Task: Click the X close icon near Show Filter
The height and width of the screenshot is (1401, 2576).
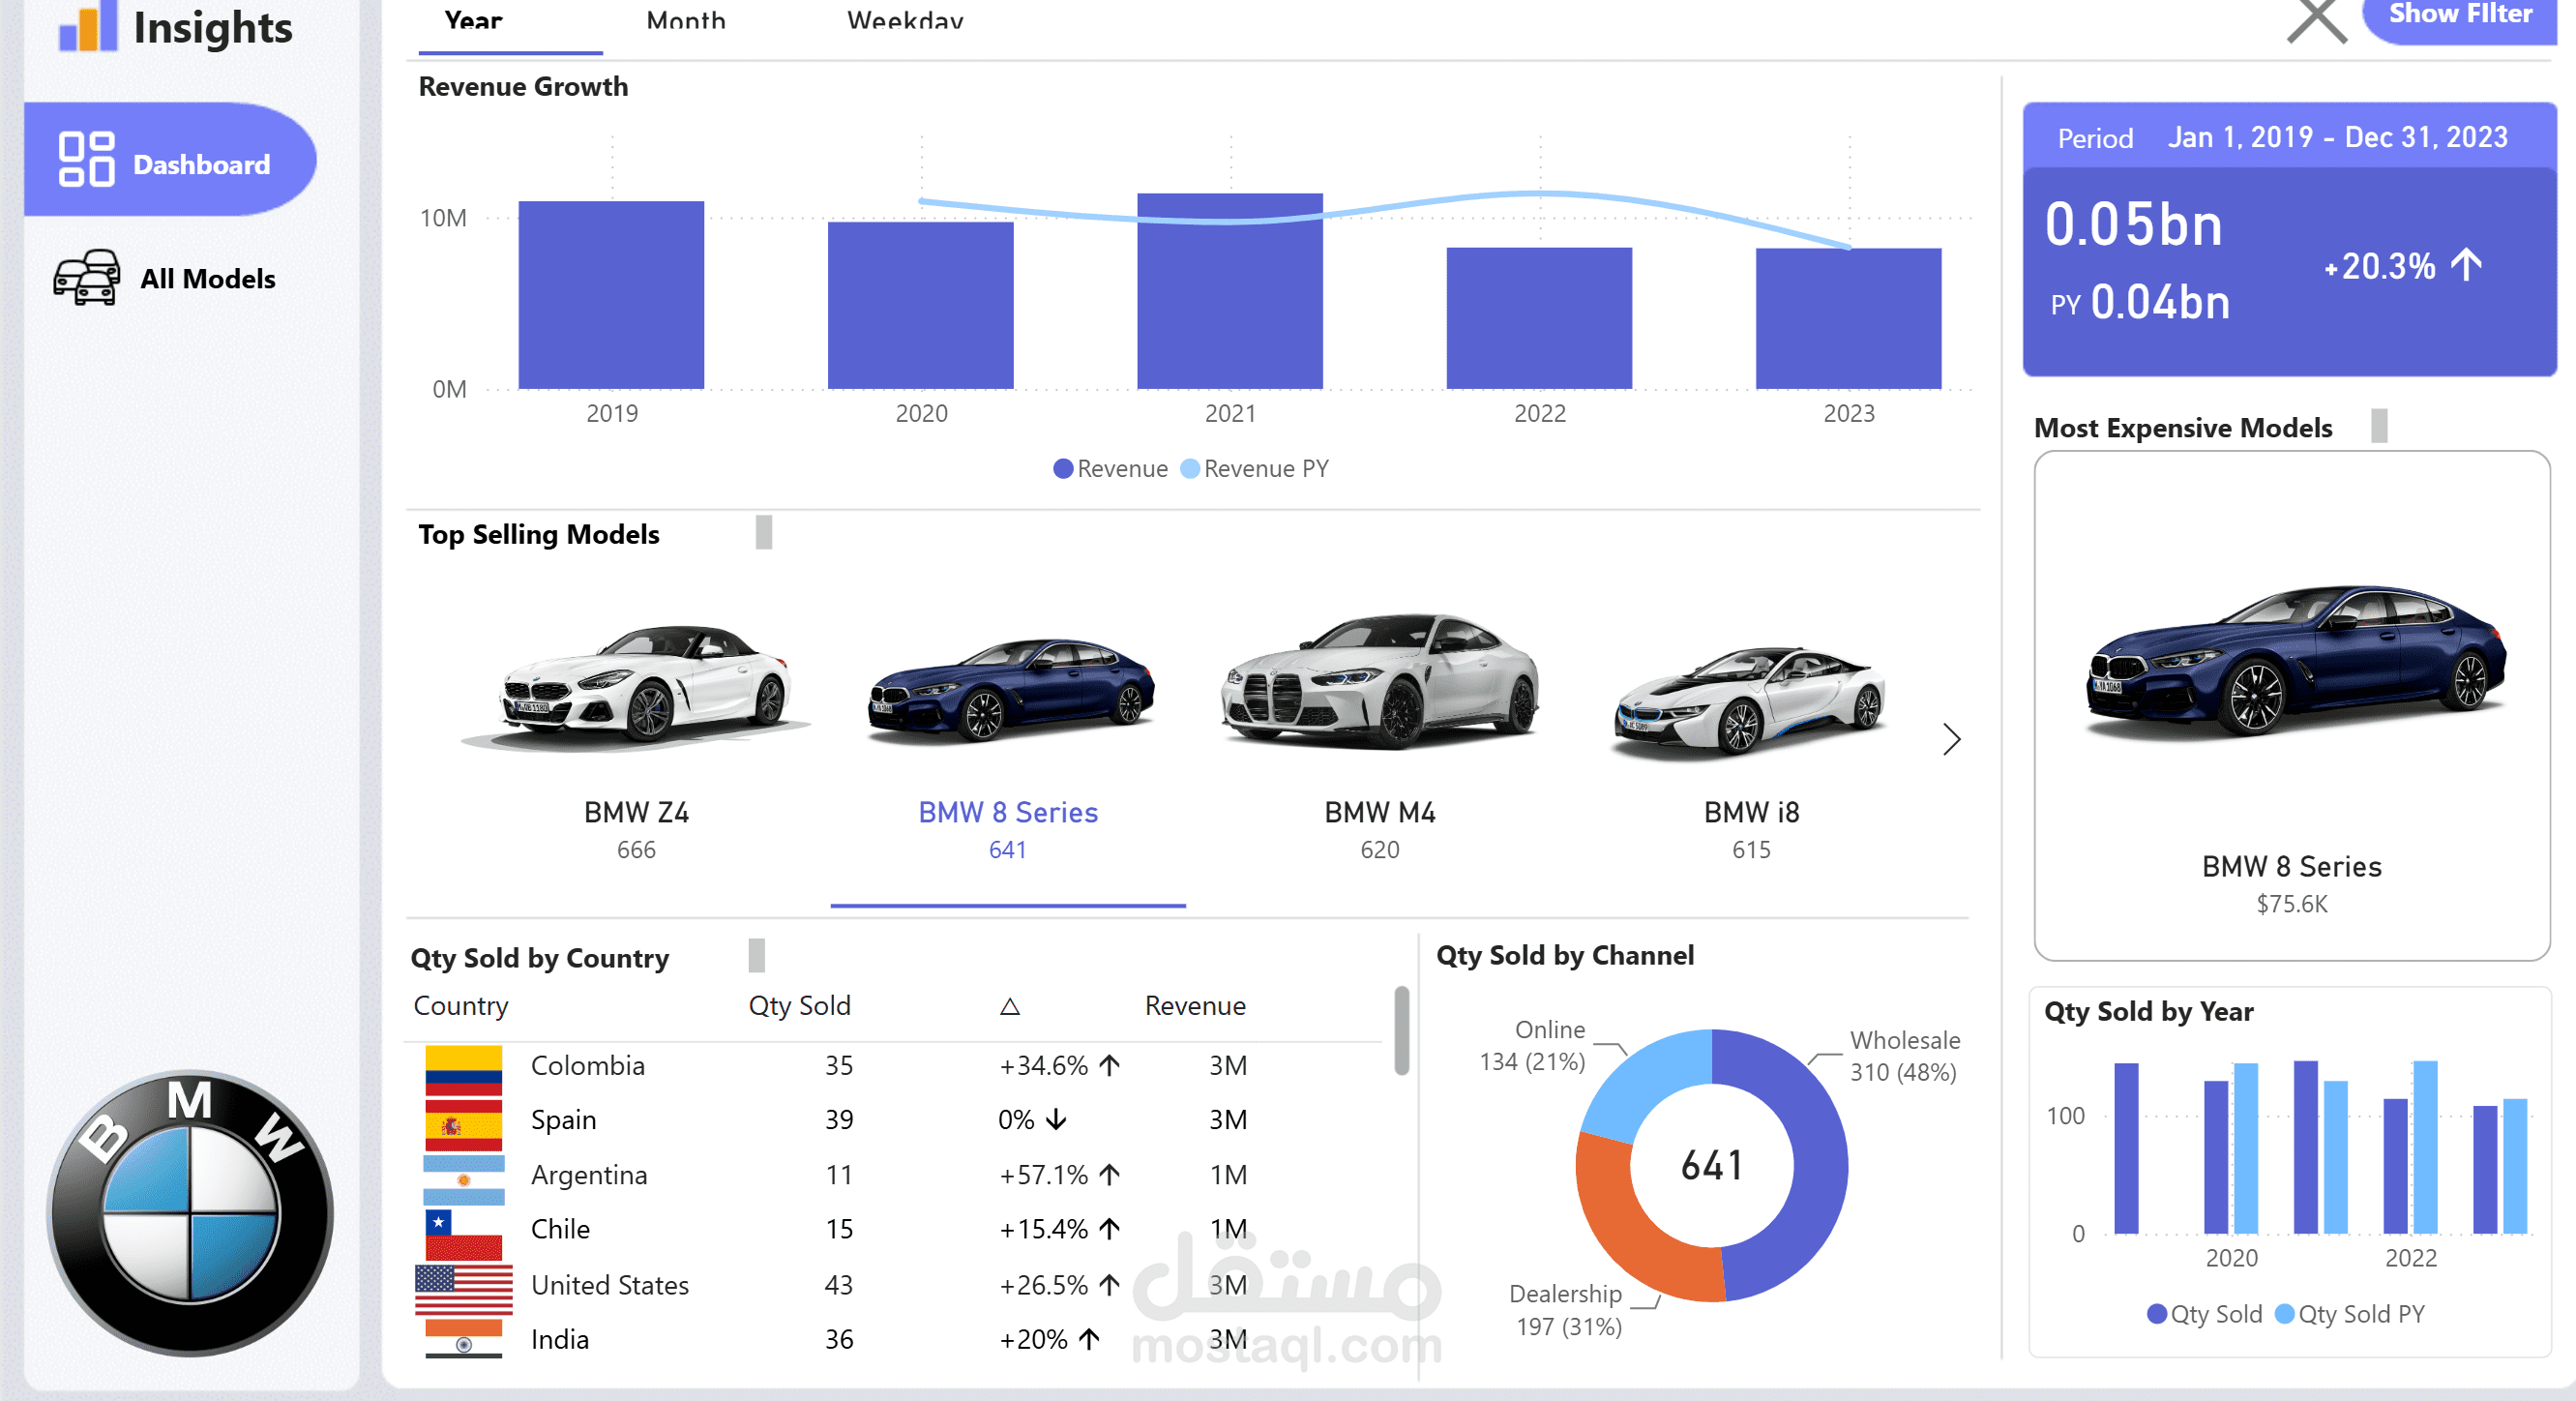Action: pyautogui.click(x=2317, y=20)
